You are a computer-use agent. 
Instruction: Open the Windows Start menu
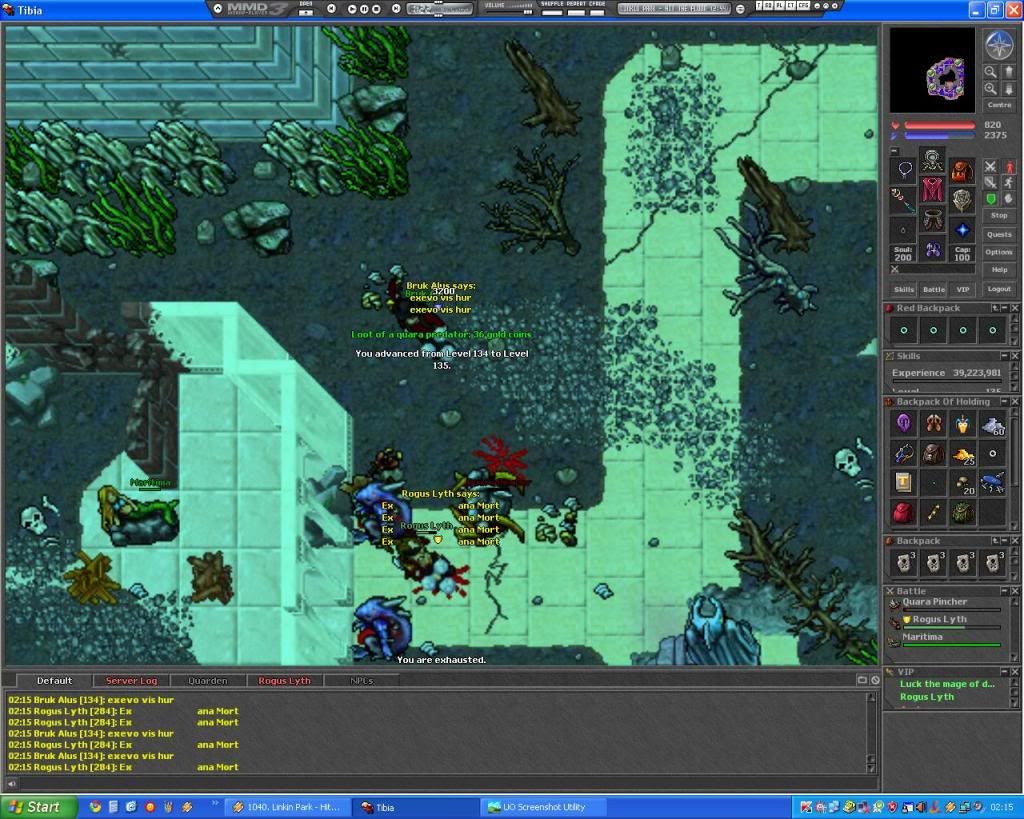tap(36, 807)
